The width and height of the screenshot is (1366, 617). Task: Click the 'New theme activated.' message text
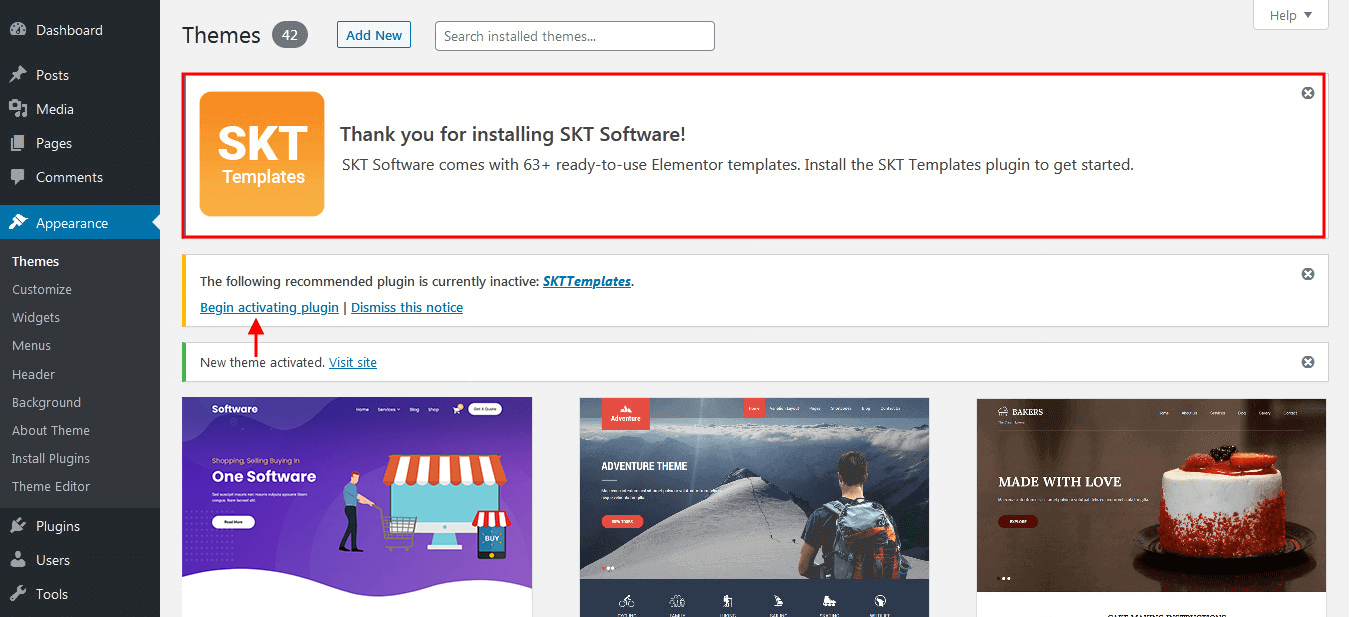tap(262, 362)
